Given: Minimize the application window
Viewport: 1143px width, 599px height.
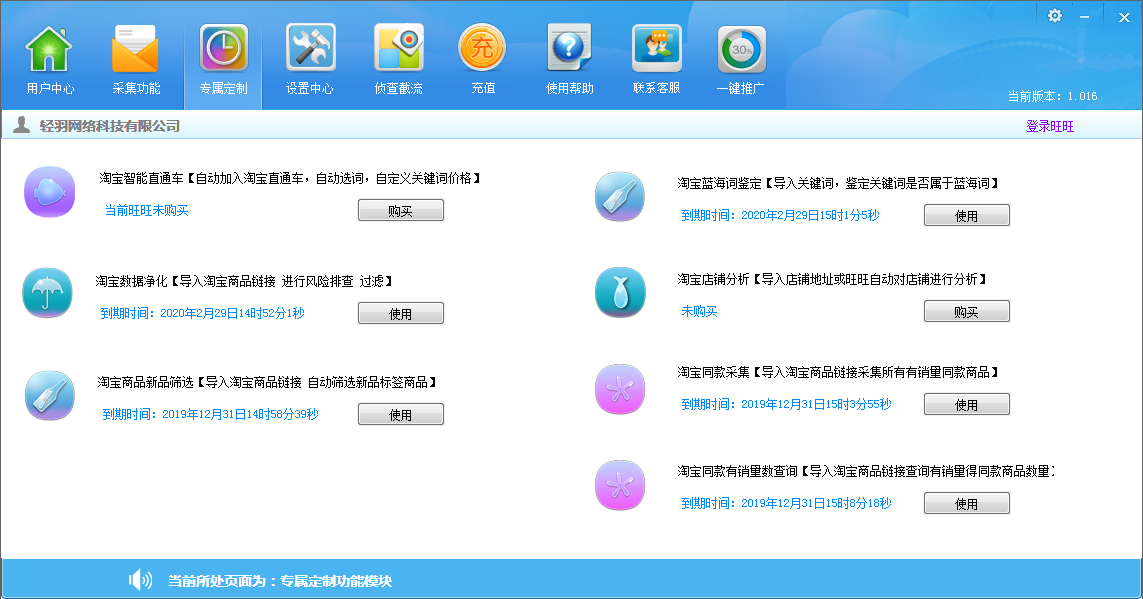Looking at the screenshot, I should coord(1085,16).
